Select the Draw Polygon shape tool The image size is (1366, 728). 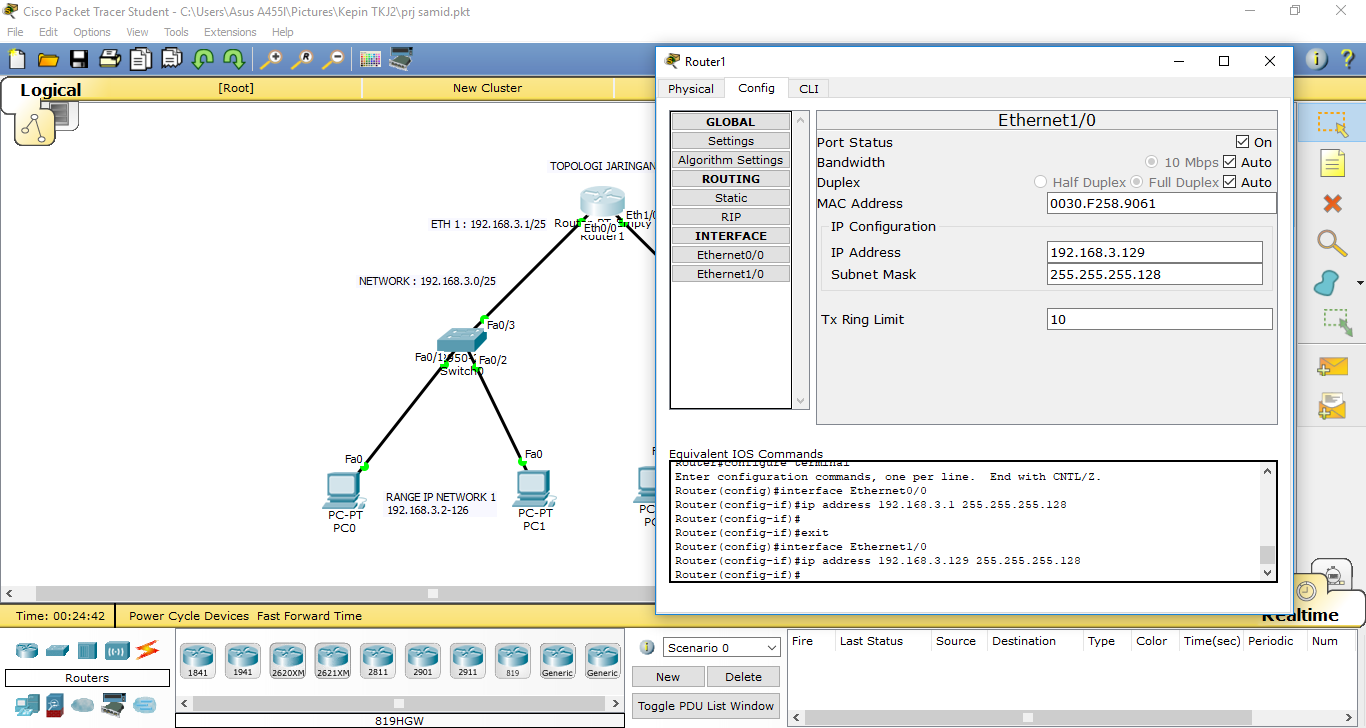point(1327,283)
